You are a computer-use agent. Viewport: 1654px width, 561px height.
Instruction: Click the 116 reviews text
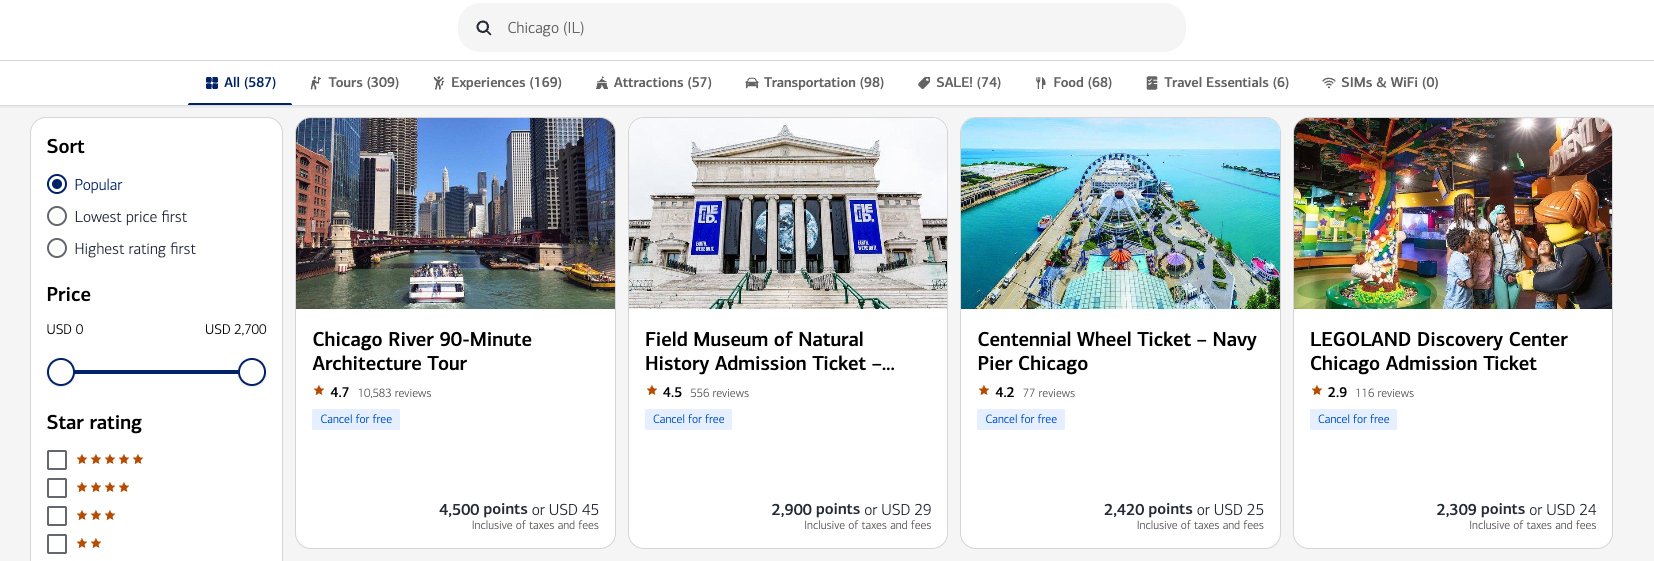(1384, 393)
